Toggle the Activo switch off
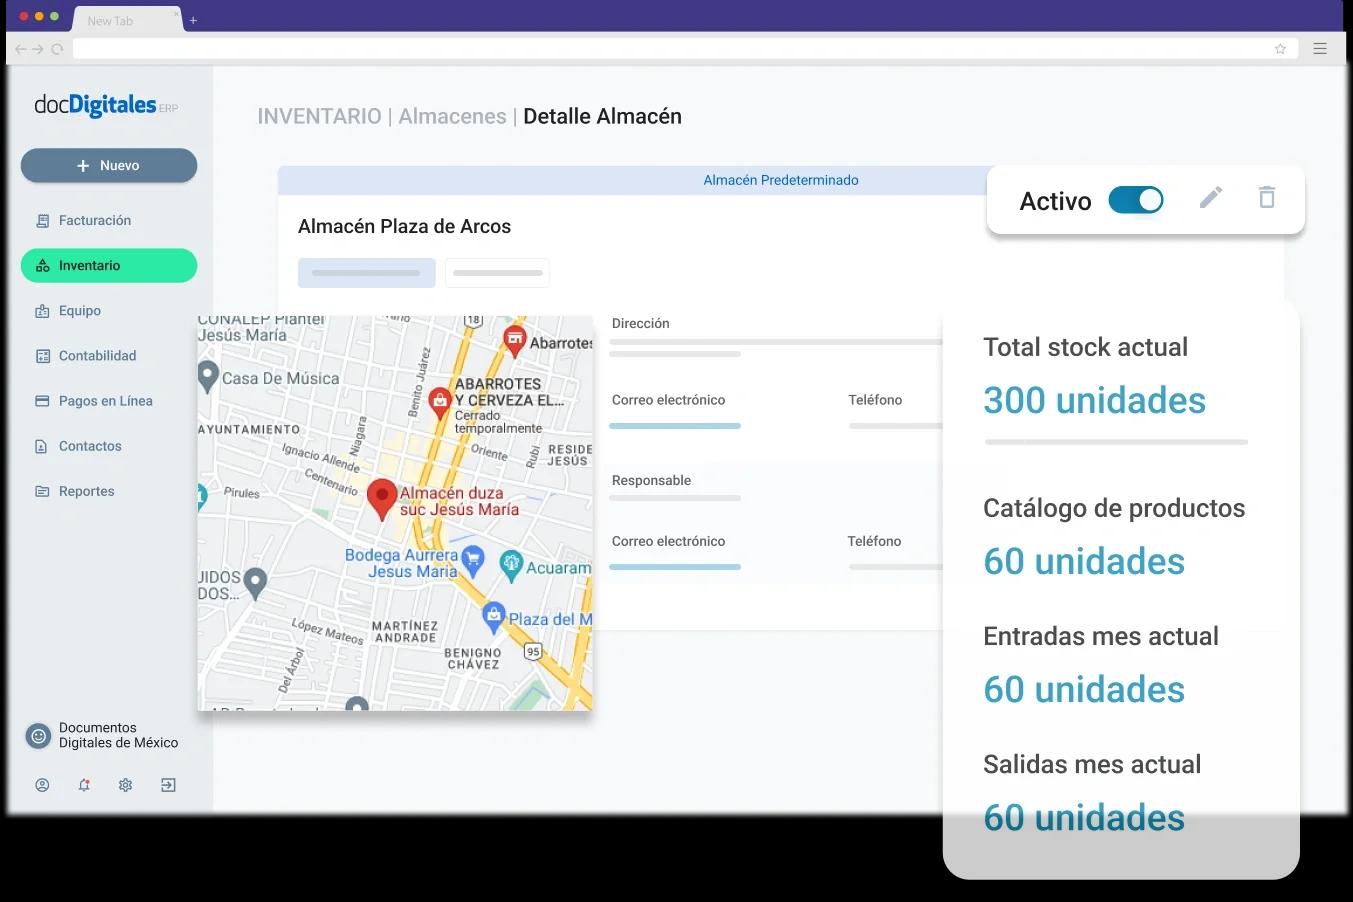 (x=1136, y=199)
